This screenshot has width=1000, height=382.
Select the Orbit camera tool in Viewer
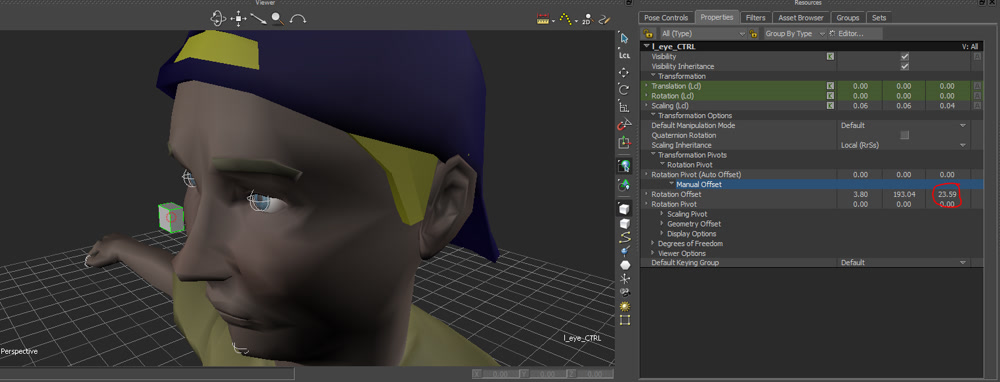tap(218, 18)
